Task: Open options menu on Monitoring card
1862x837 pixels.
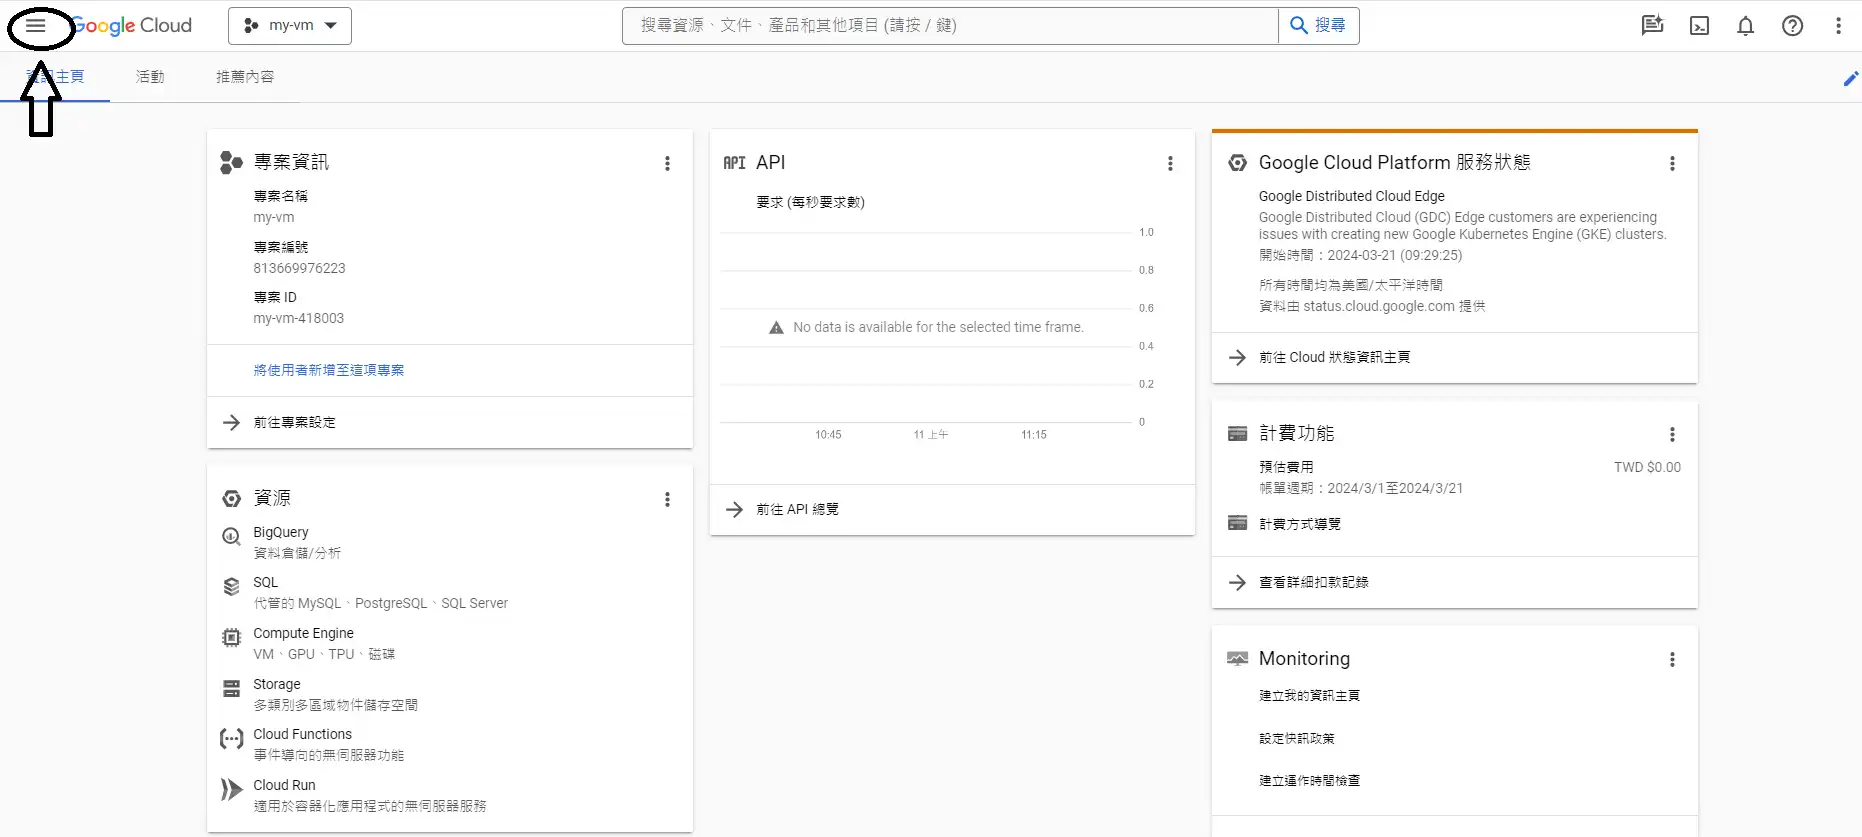Action: [x=1672, y=660]
